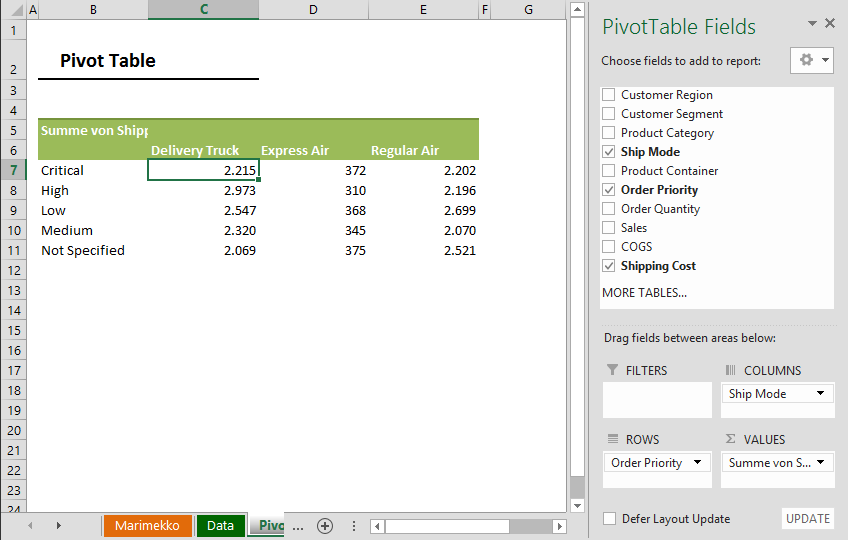Show previous sheet tabs with left arrow
Image resolution: width=848 pixels, height=540 pixels.
click(30, 525)
